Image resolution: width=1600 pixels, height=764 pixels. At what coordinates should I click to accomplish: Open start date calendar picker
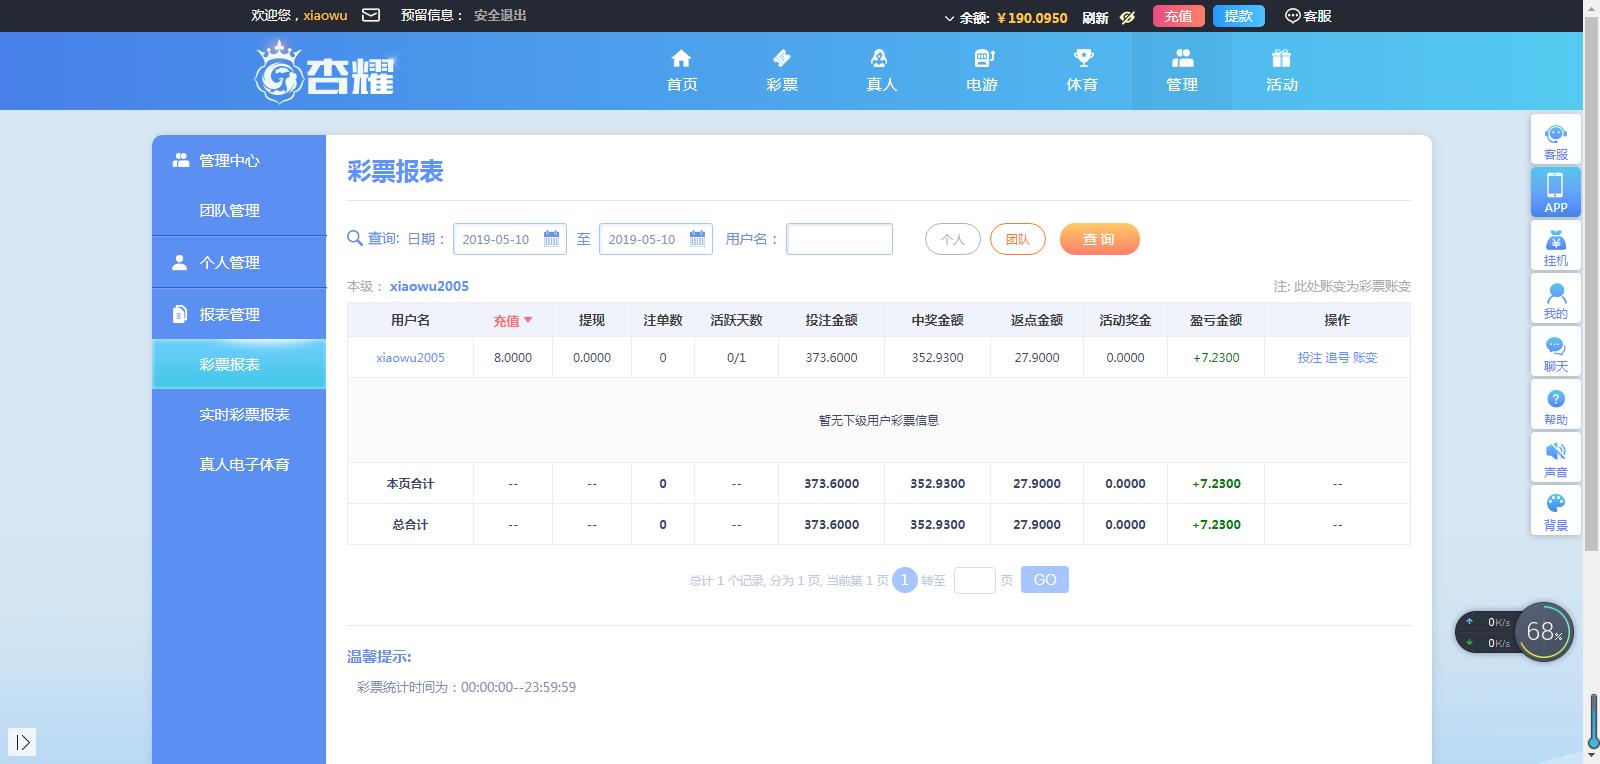(x=551, y=239)
